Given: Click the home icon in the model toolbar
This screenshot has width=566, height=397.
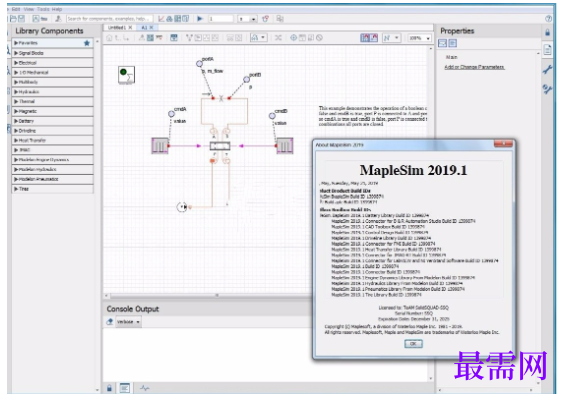Looking at the screenshot, I should 109,38.
